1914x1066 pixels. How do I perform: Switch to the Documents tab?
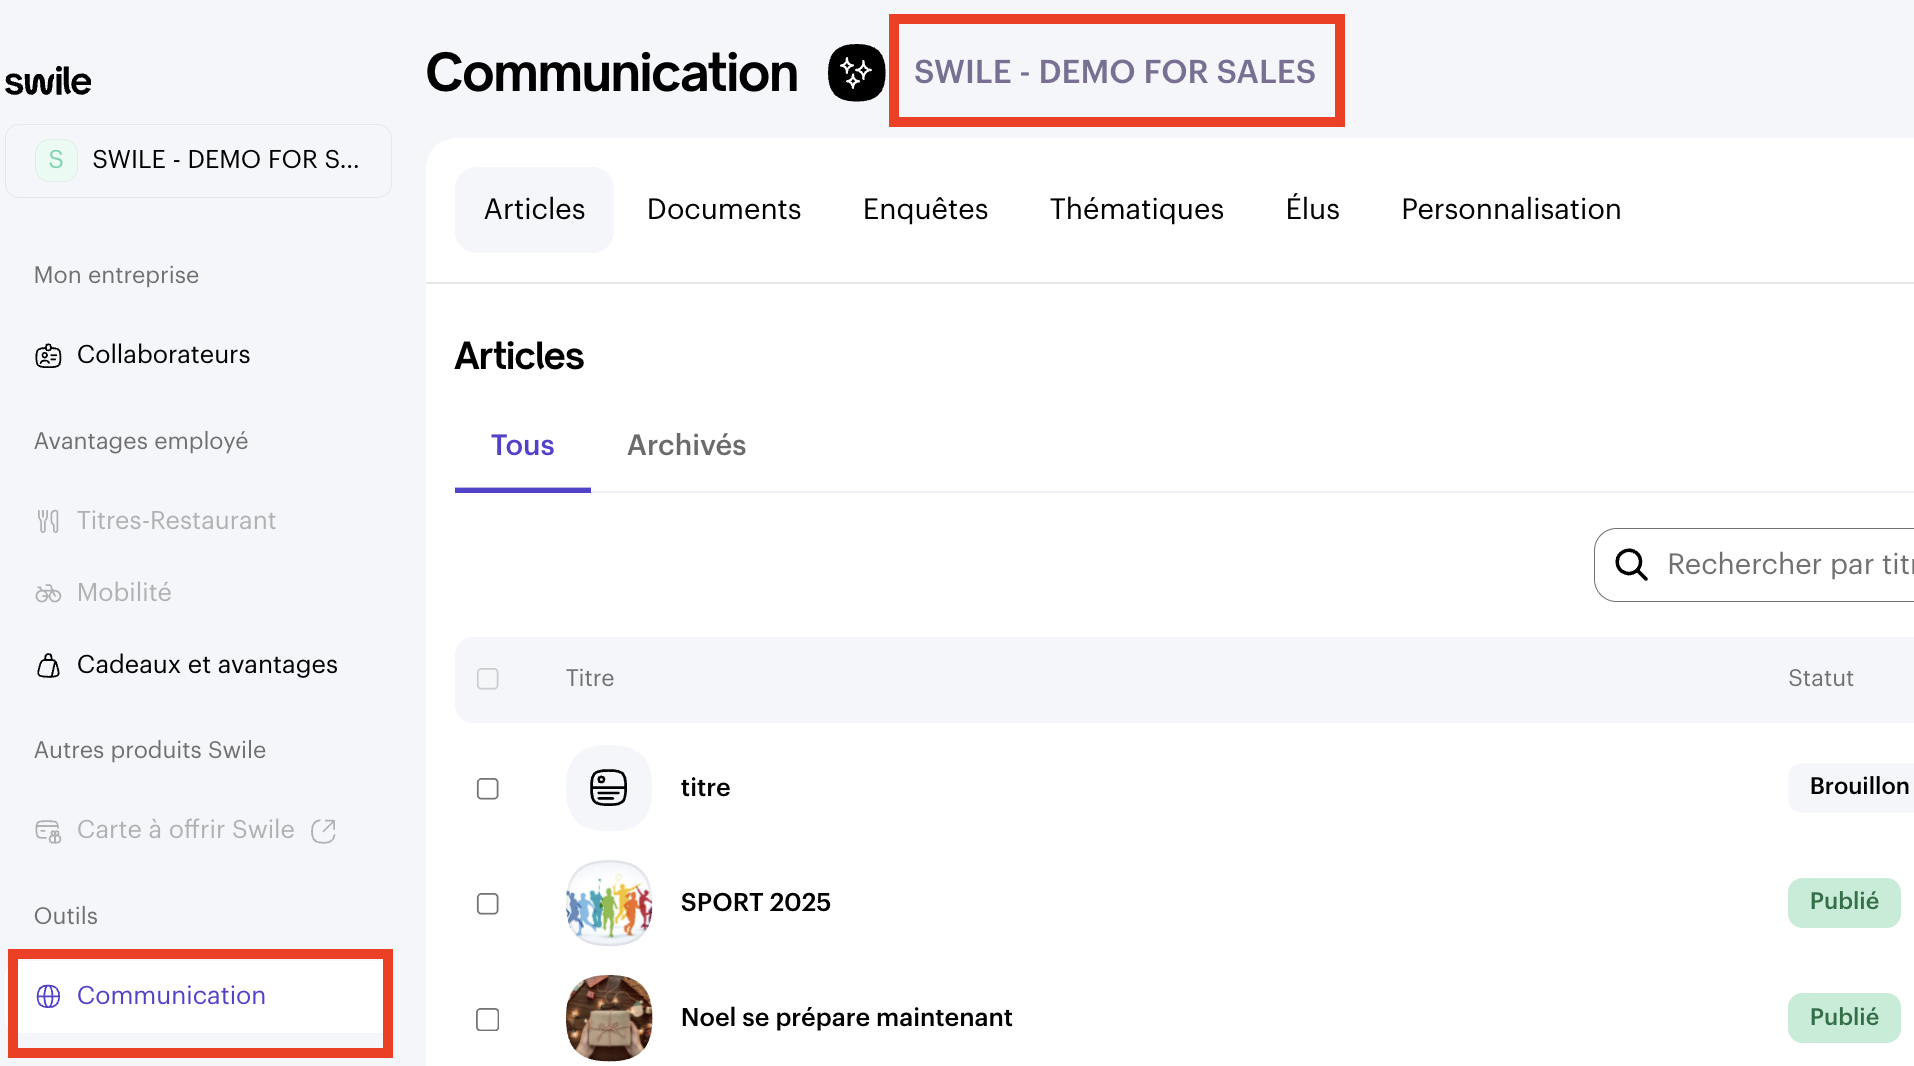[723, 209]
